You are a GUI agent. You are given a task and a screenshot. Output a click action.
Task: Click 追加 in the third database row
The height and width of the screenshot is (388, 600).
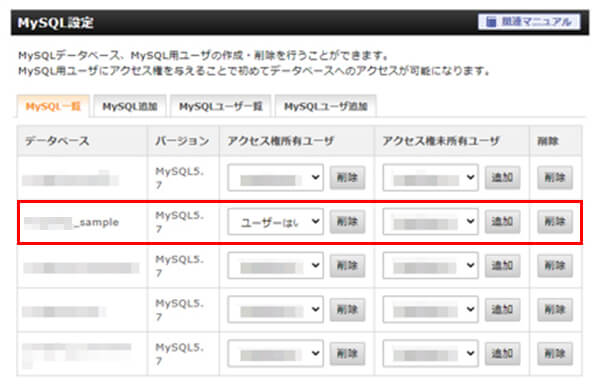pyautogui.click(x=502, y=266)
